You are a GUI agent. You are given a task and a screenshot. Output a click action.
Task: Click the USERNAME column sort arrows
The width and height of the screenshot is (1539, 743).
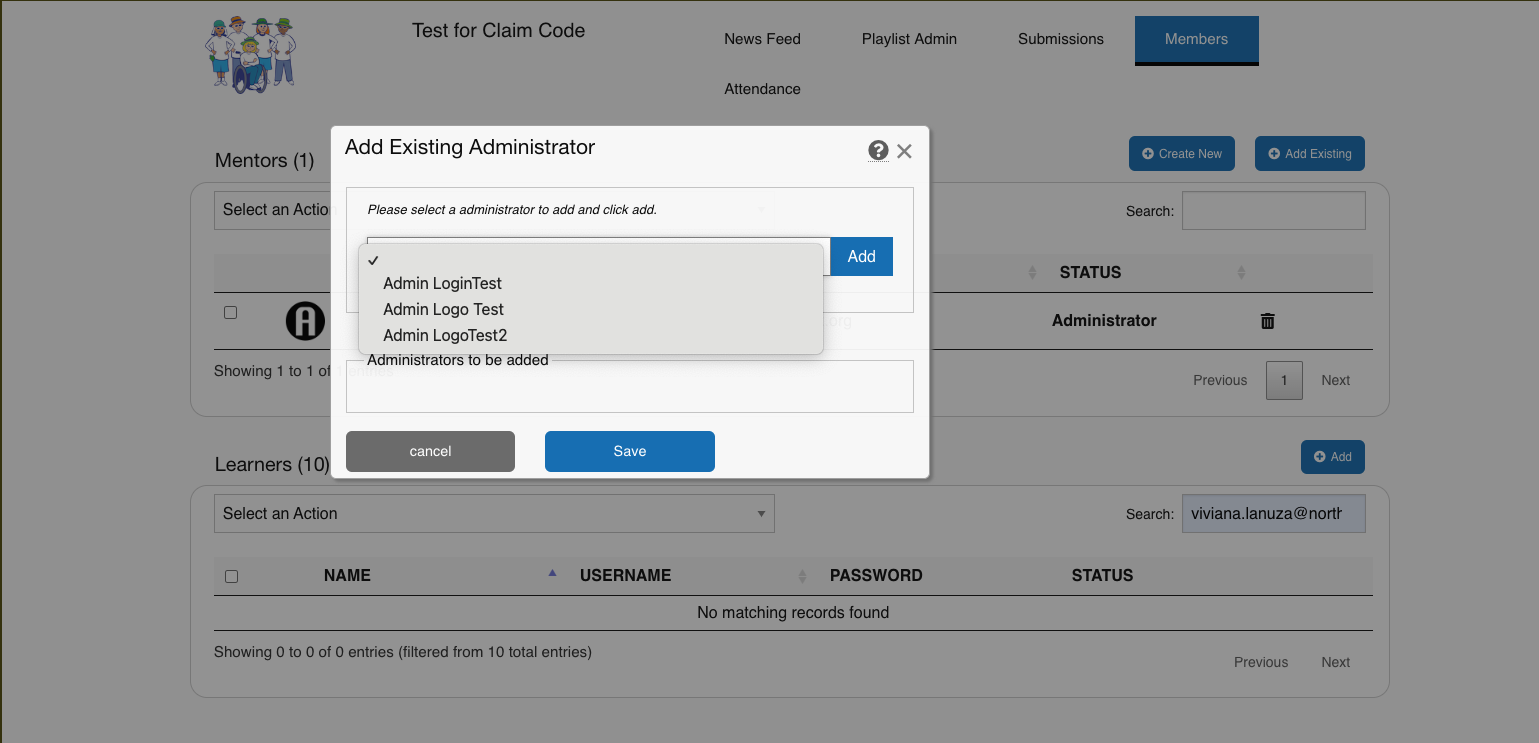[x=802, y=576]
